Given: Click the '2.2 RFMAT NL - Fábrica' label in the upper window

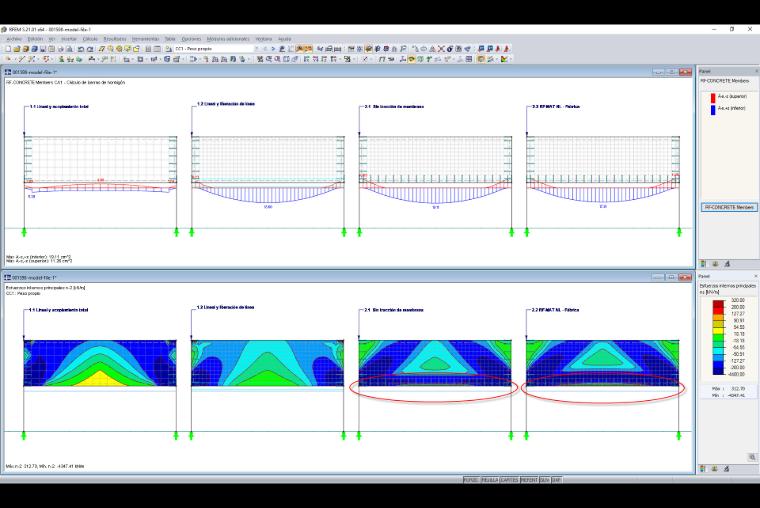Looking at the screenshot, I should [555, 107].
